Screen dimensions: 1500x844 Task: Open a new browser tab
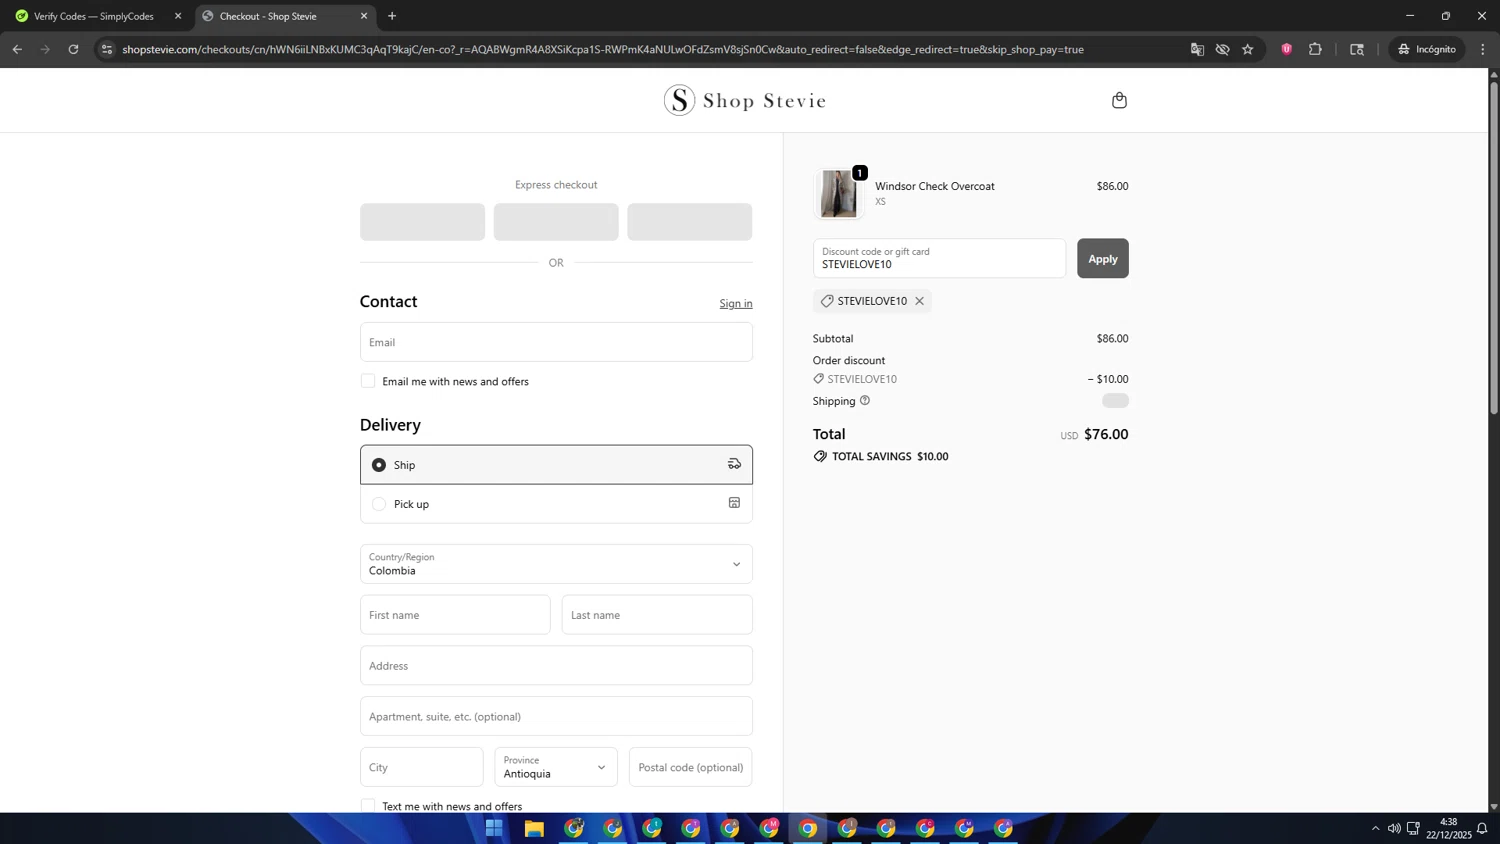pyautogui.click(x=392, y=16)
